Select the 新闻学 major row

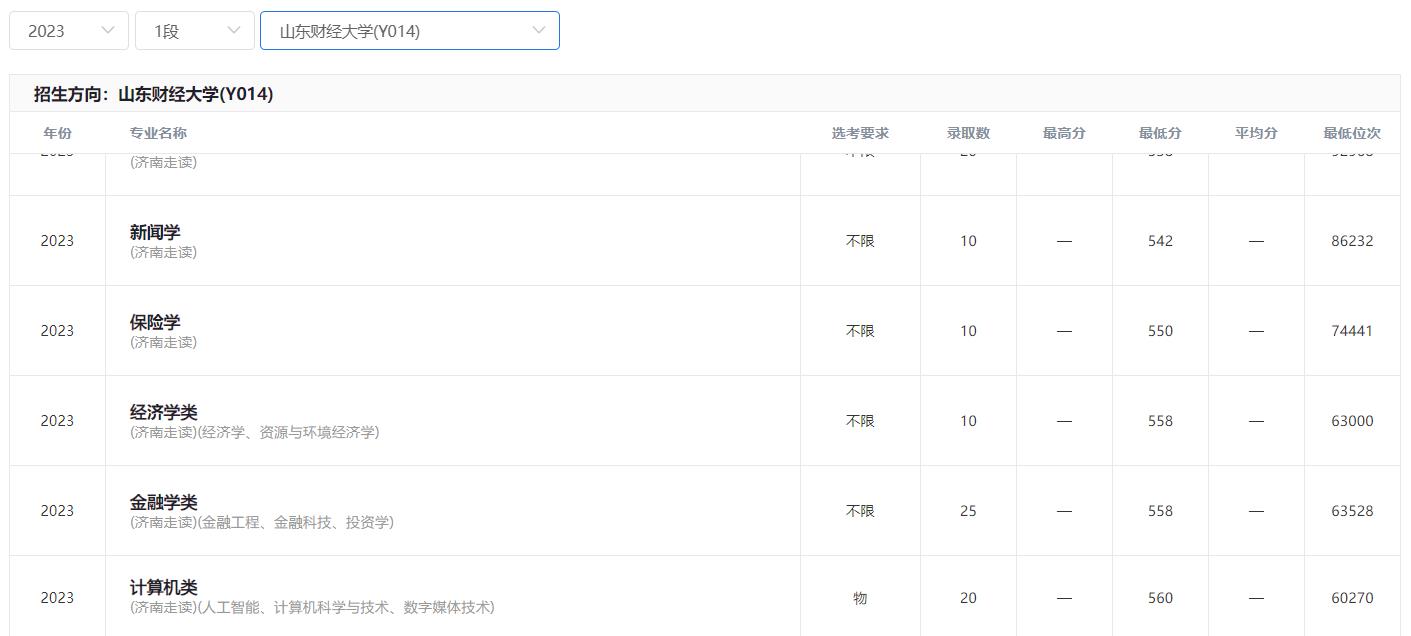(x=155, y=232)
